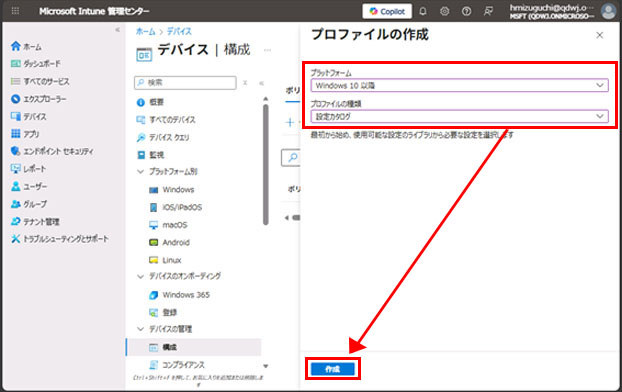Click the 作成 button

point(332,369)
